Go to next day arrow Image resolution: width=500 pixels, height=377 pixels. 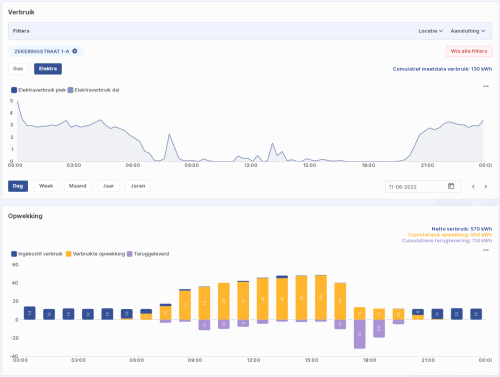point(486,187)
